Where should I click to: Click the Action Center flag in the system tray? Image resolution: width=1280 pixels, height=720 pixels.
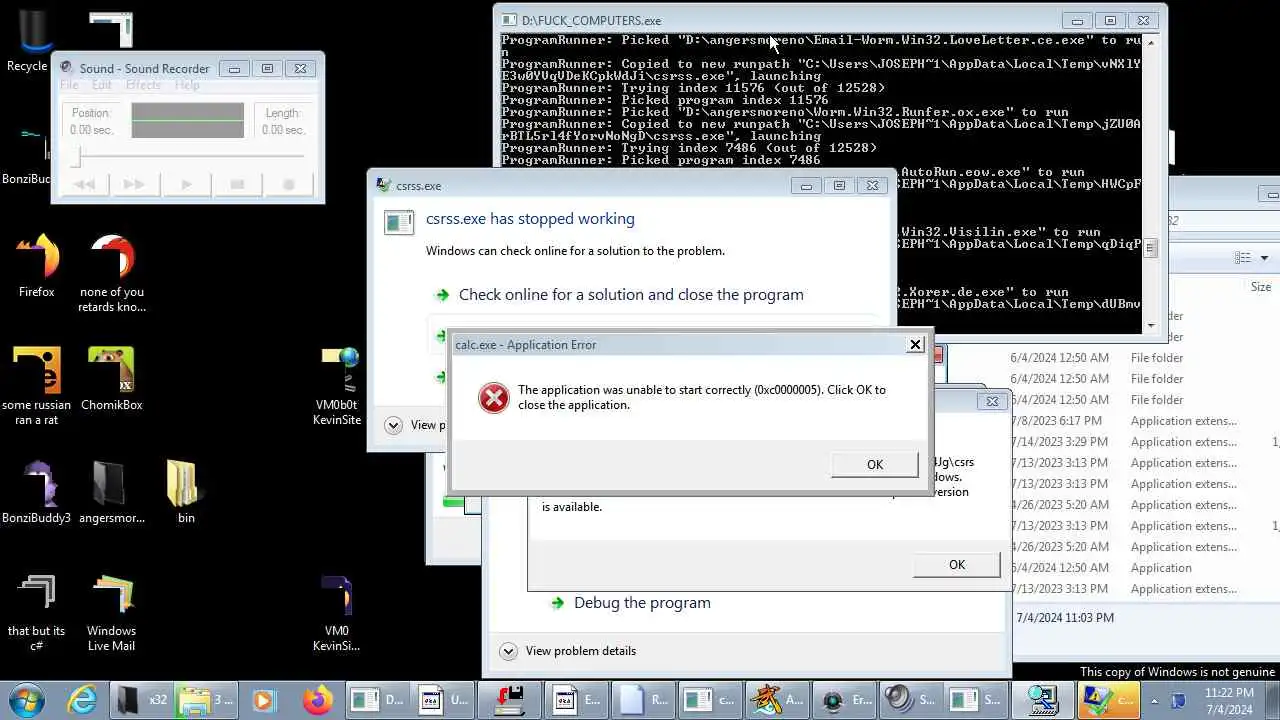click(1178, 700)
